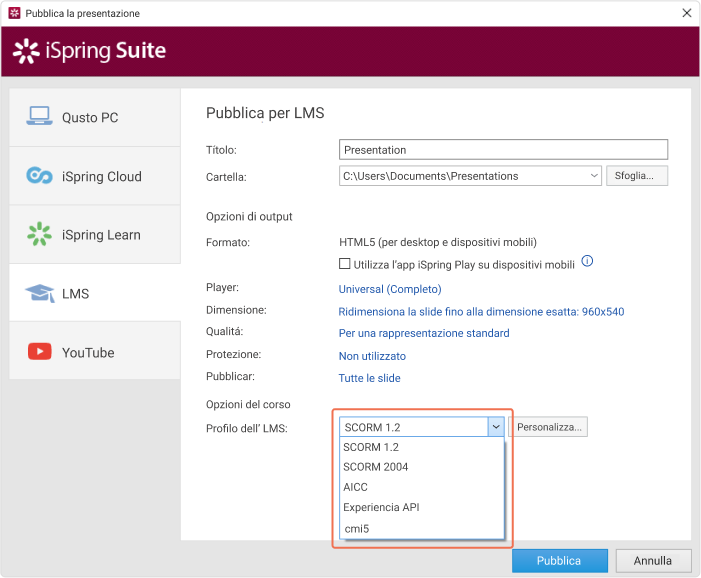The width and height of the screenshot is (701, 578).
Task: Choose AICC from the LMS profile list
Action: [x=422, y=487]
